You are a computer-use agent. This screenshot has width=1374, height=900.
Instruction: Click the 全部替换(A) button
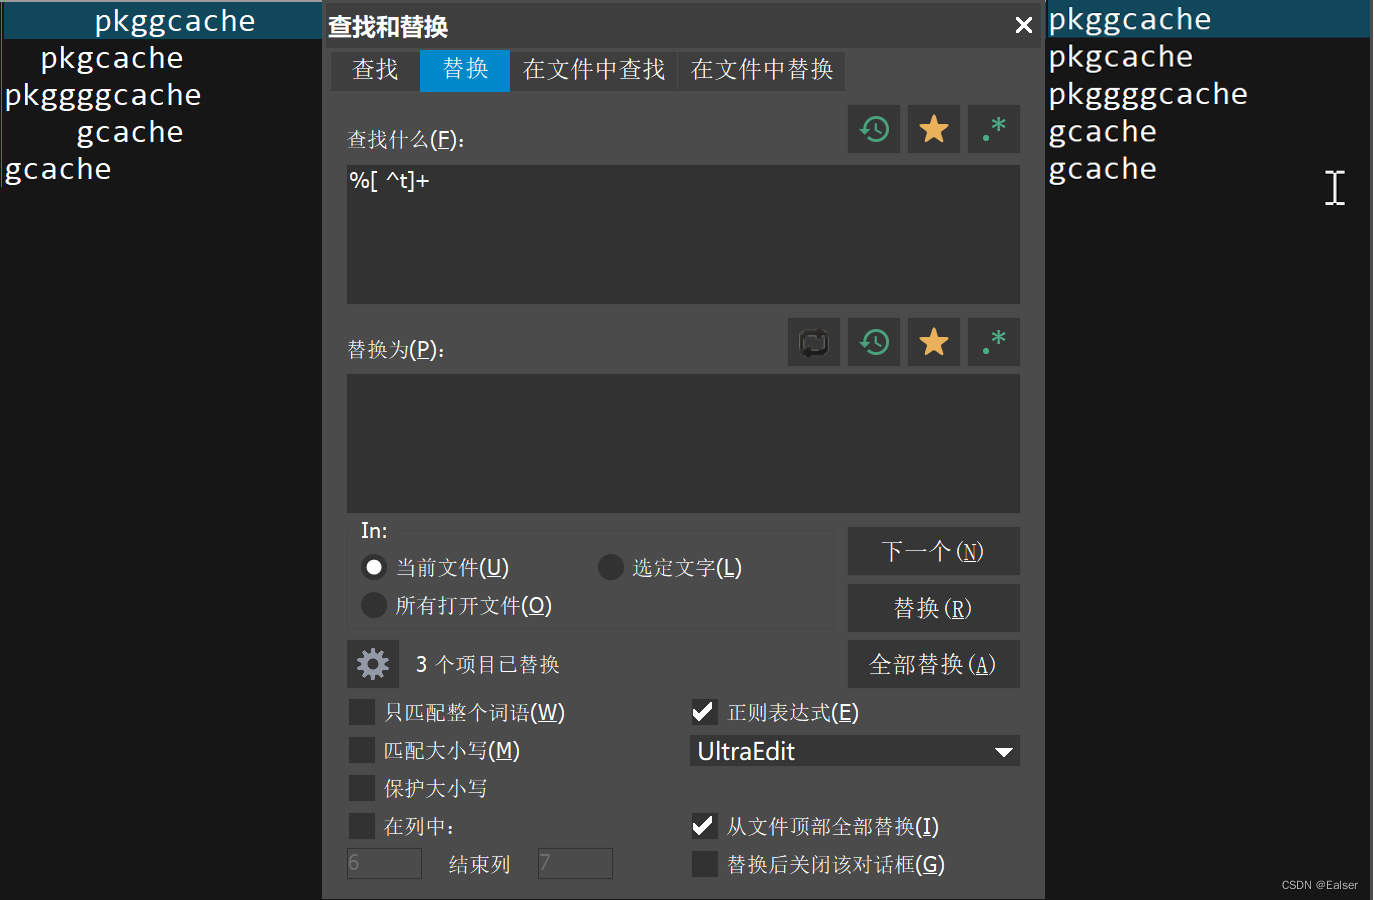tap(934, 664)
